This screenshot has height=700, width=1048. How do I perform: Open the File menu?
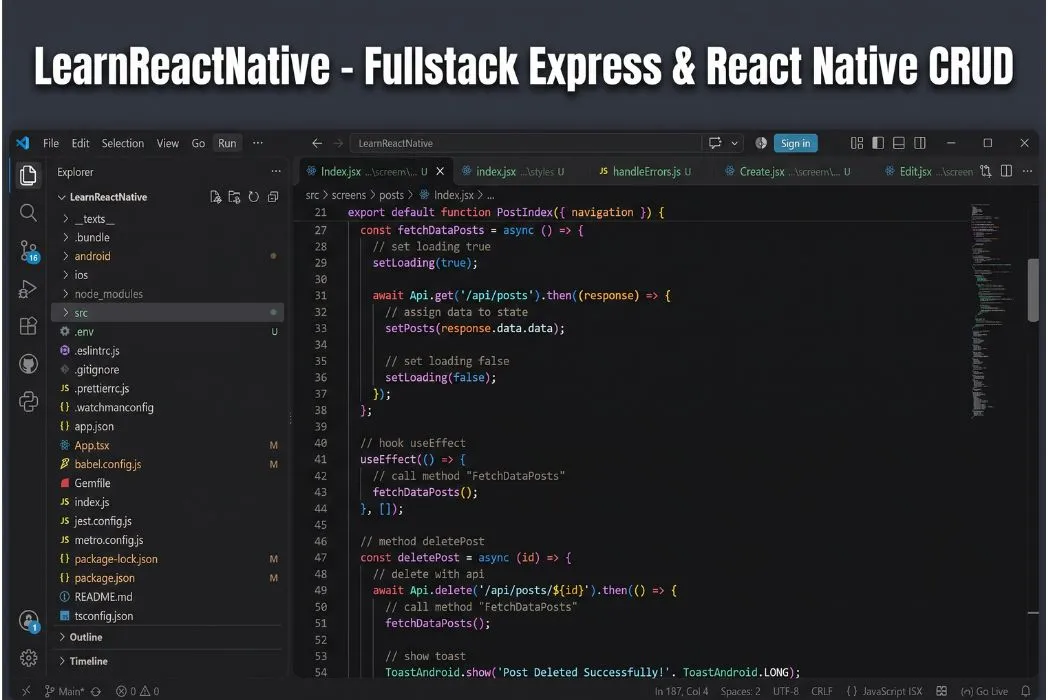tap(51, 143)
